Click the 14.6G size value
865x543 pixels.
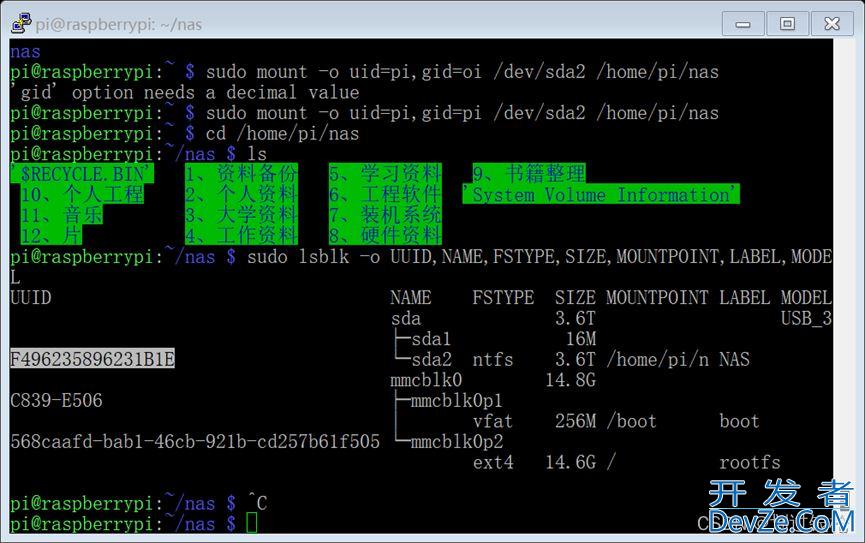coord(570,462)
